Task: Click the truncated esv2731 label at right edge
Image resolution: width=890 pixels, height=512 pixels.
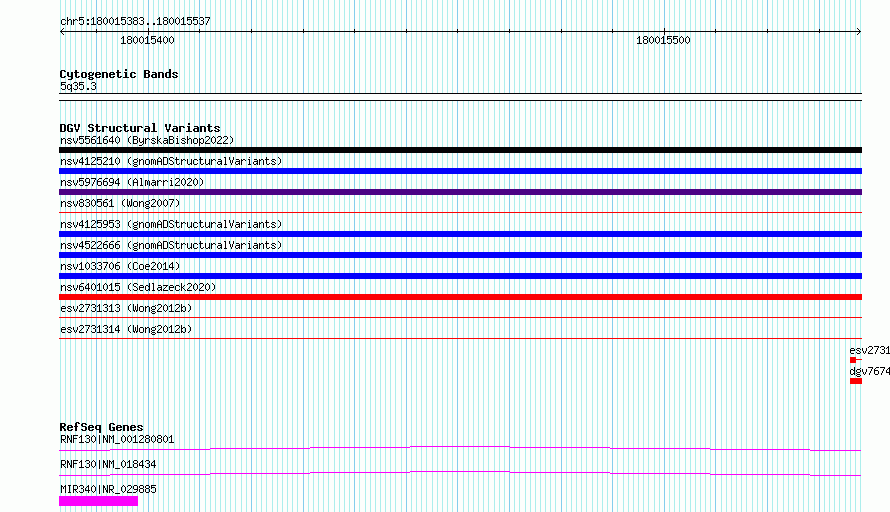Action: tap(870, 350)
